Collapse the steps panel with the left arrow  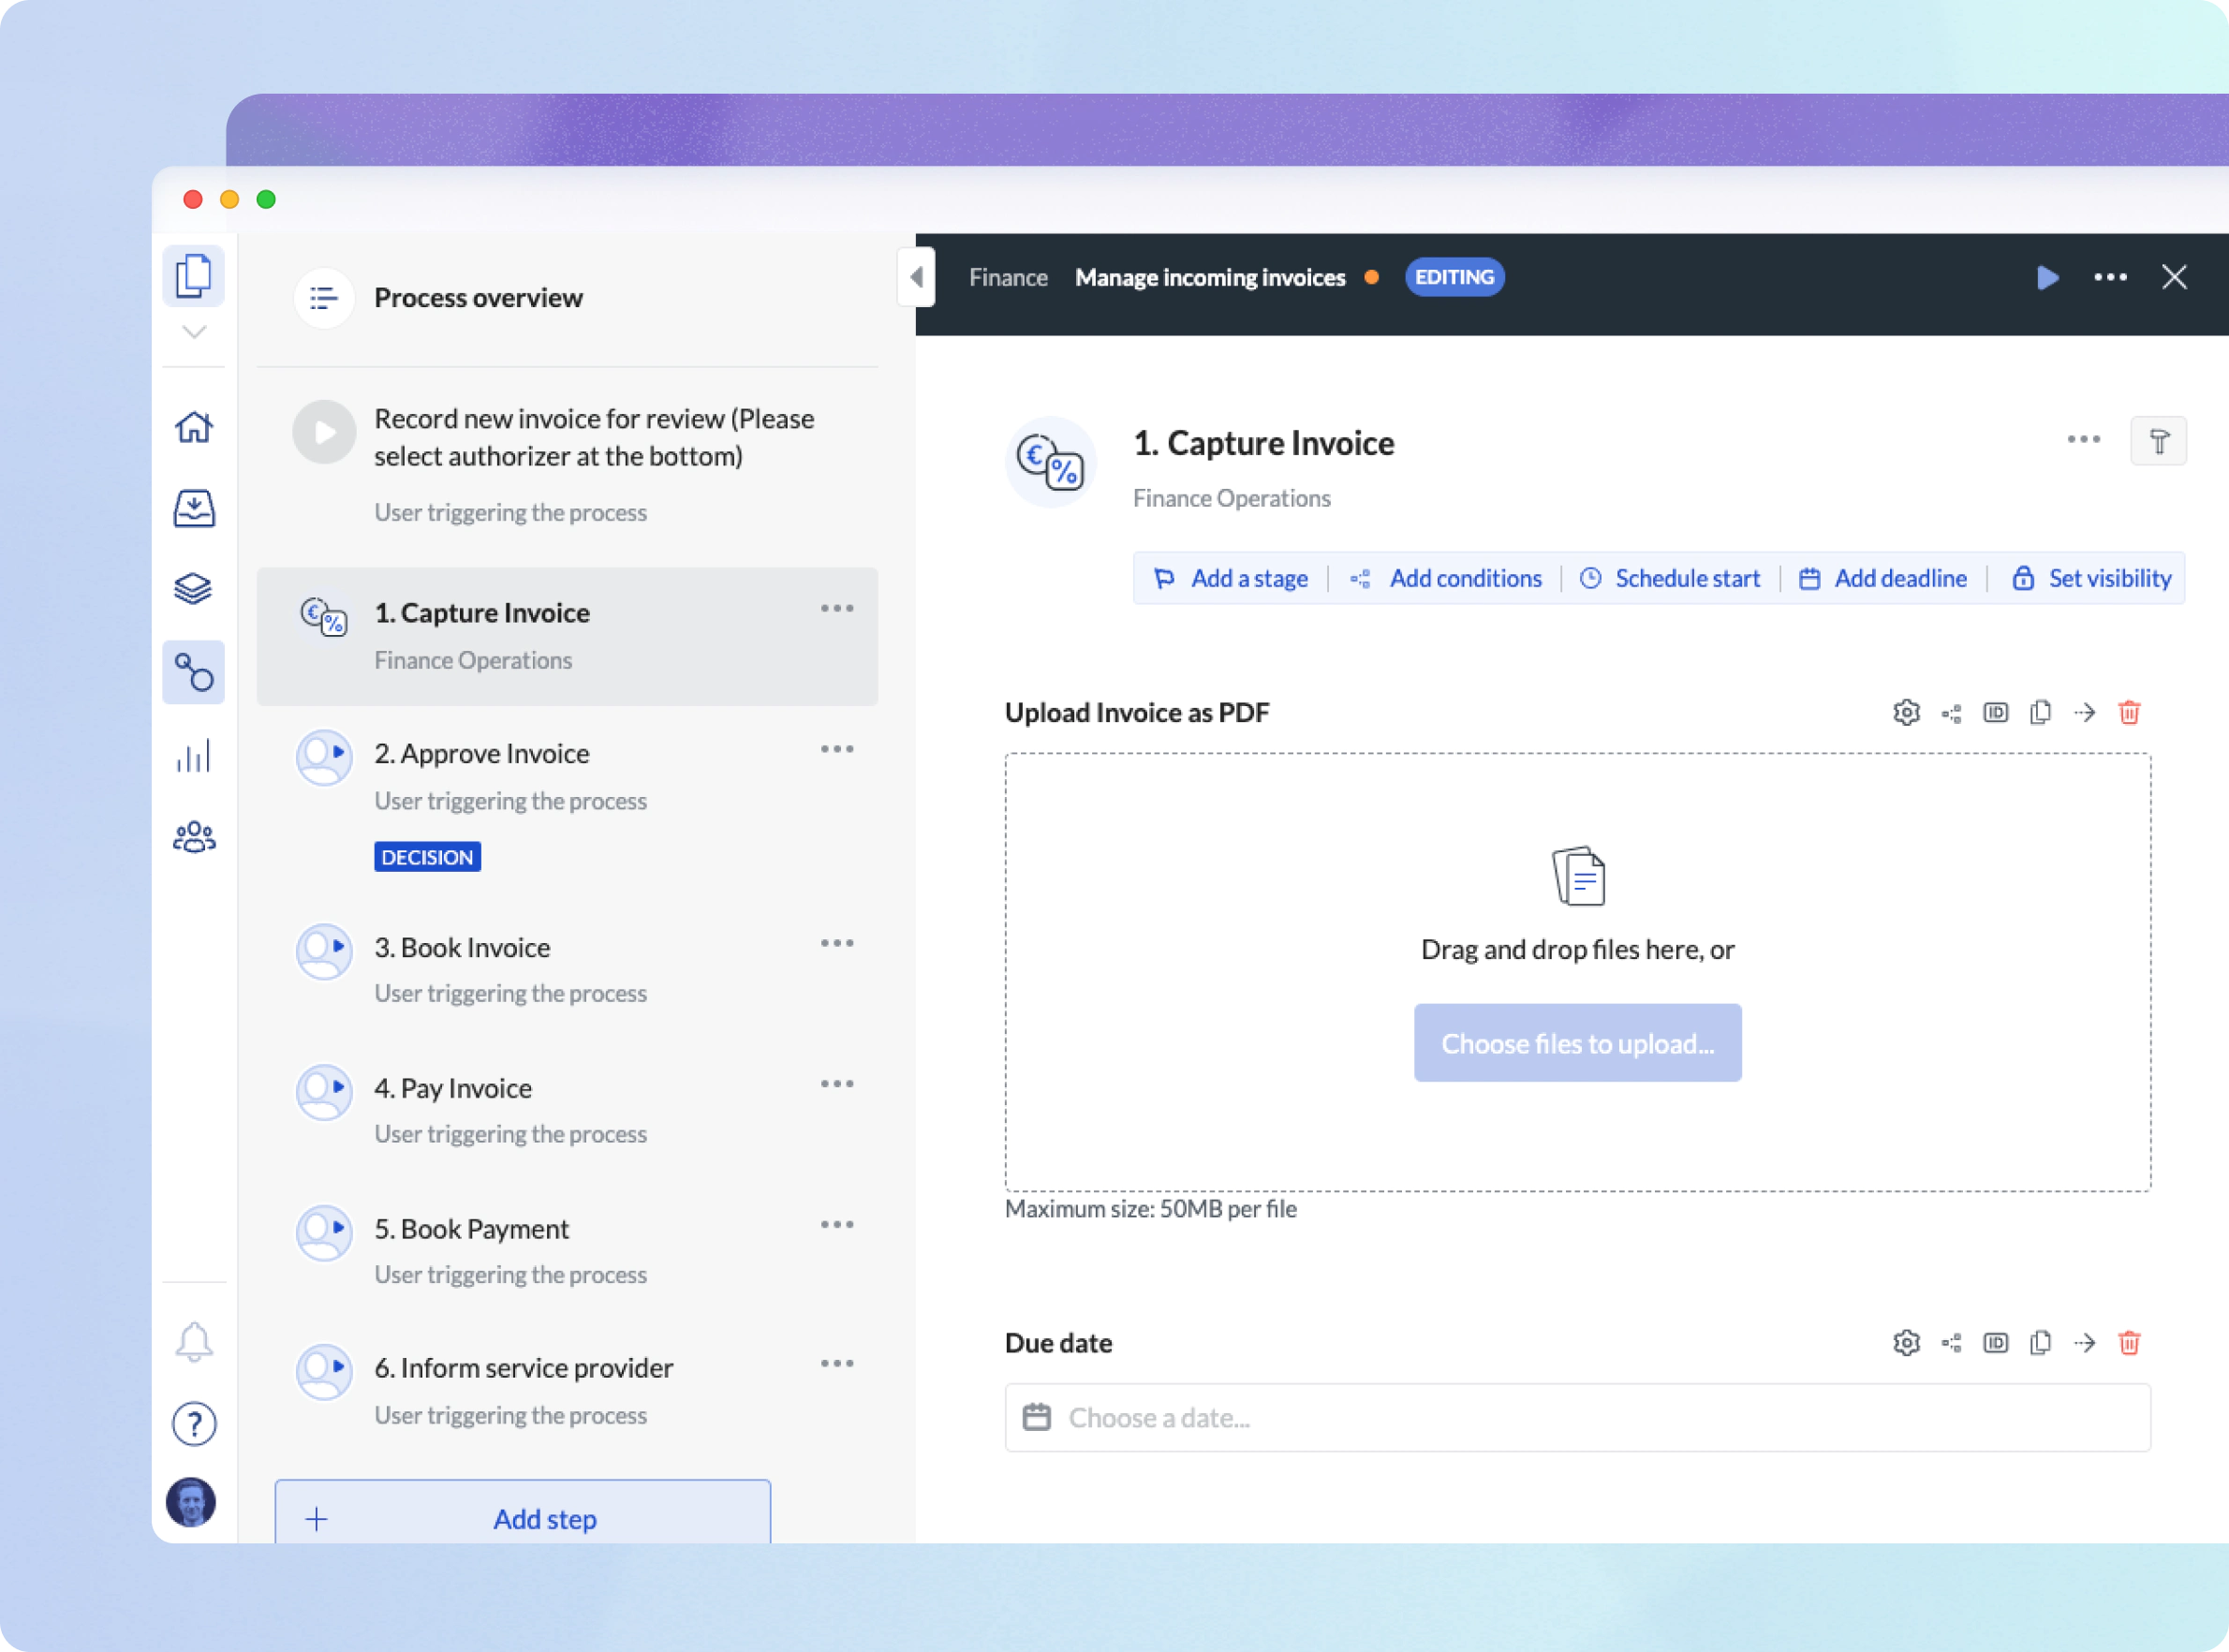[x=916, y=277]
